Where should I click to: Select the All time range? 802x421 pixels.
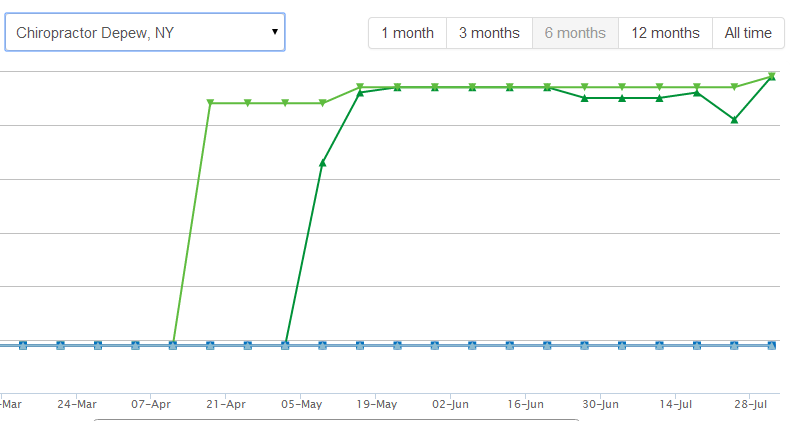pos(748,33)
